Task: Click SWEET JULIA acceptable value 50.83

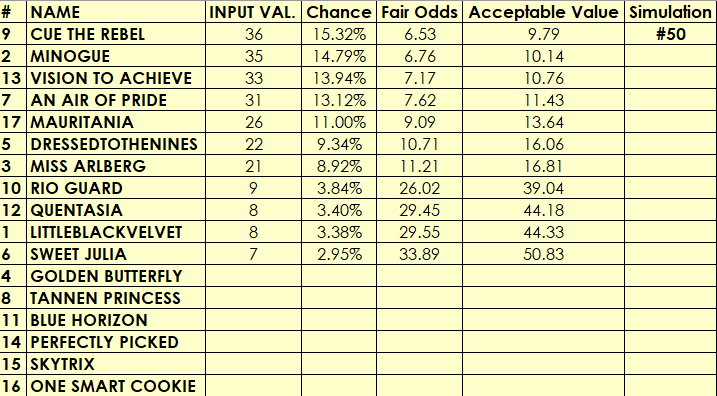Action: coord(543,253)
